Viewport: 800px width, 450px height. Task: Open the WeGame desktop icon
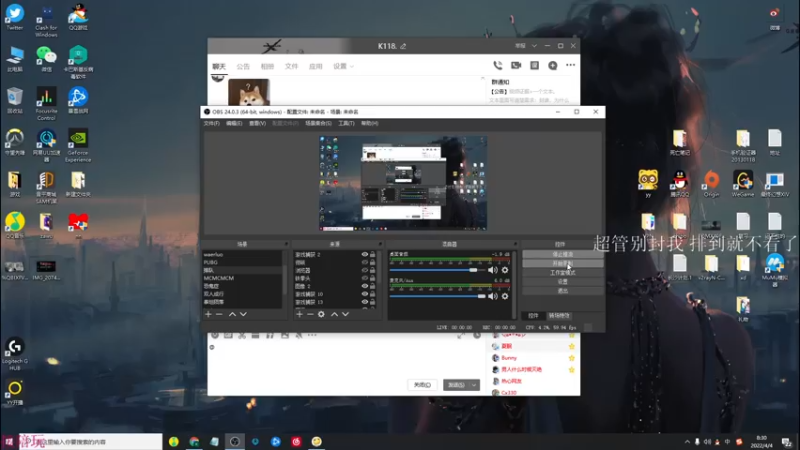[742, 184]
